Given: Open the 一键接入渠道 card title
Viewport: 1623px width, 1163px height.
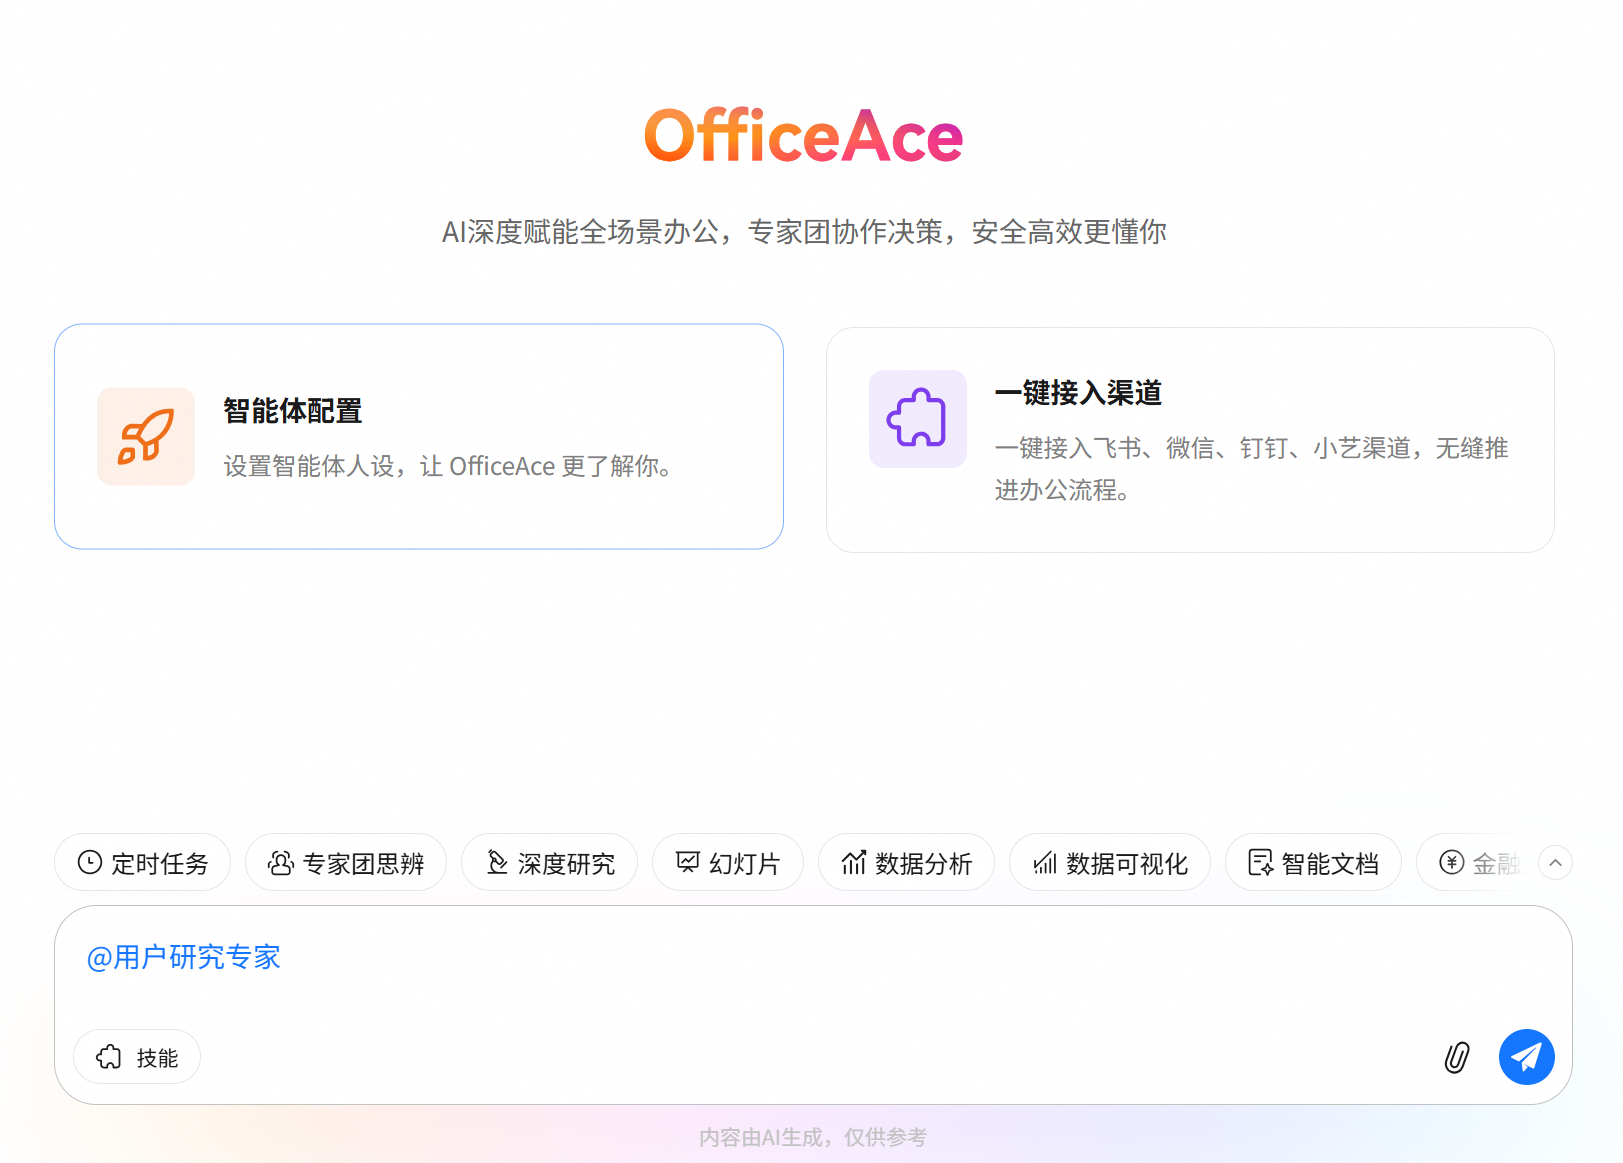Looking at the screenshot, I should [x=1078, y=393].
